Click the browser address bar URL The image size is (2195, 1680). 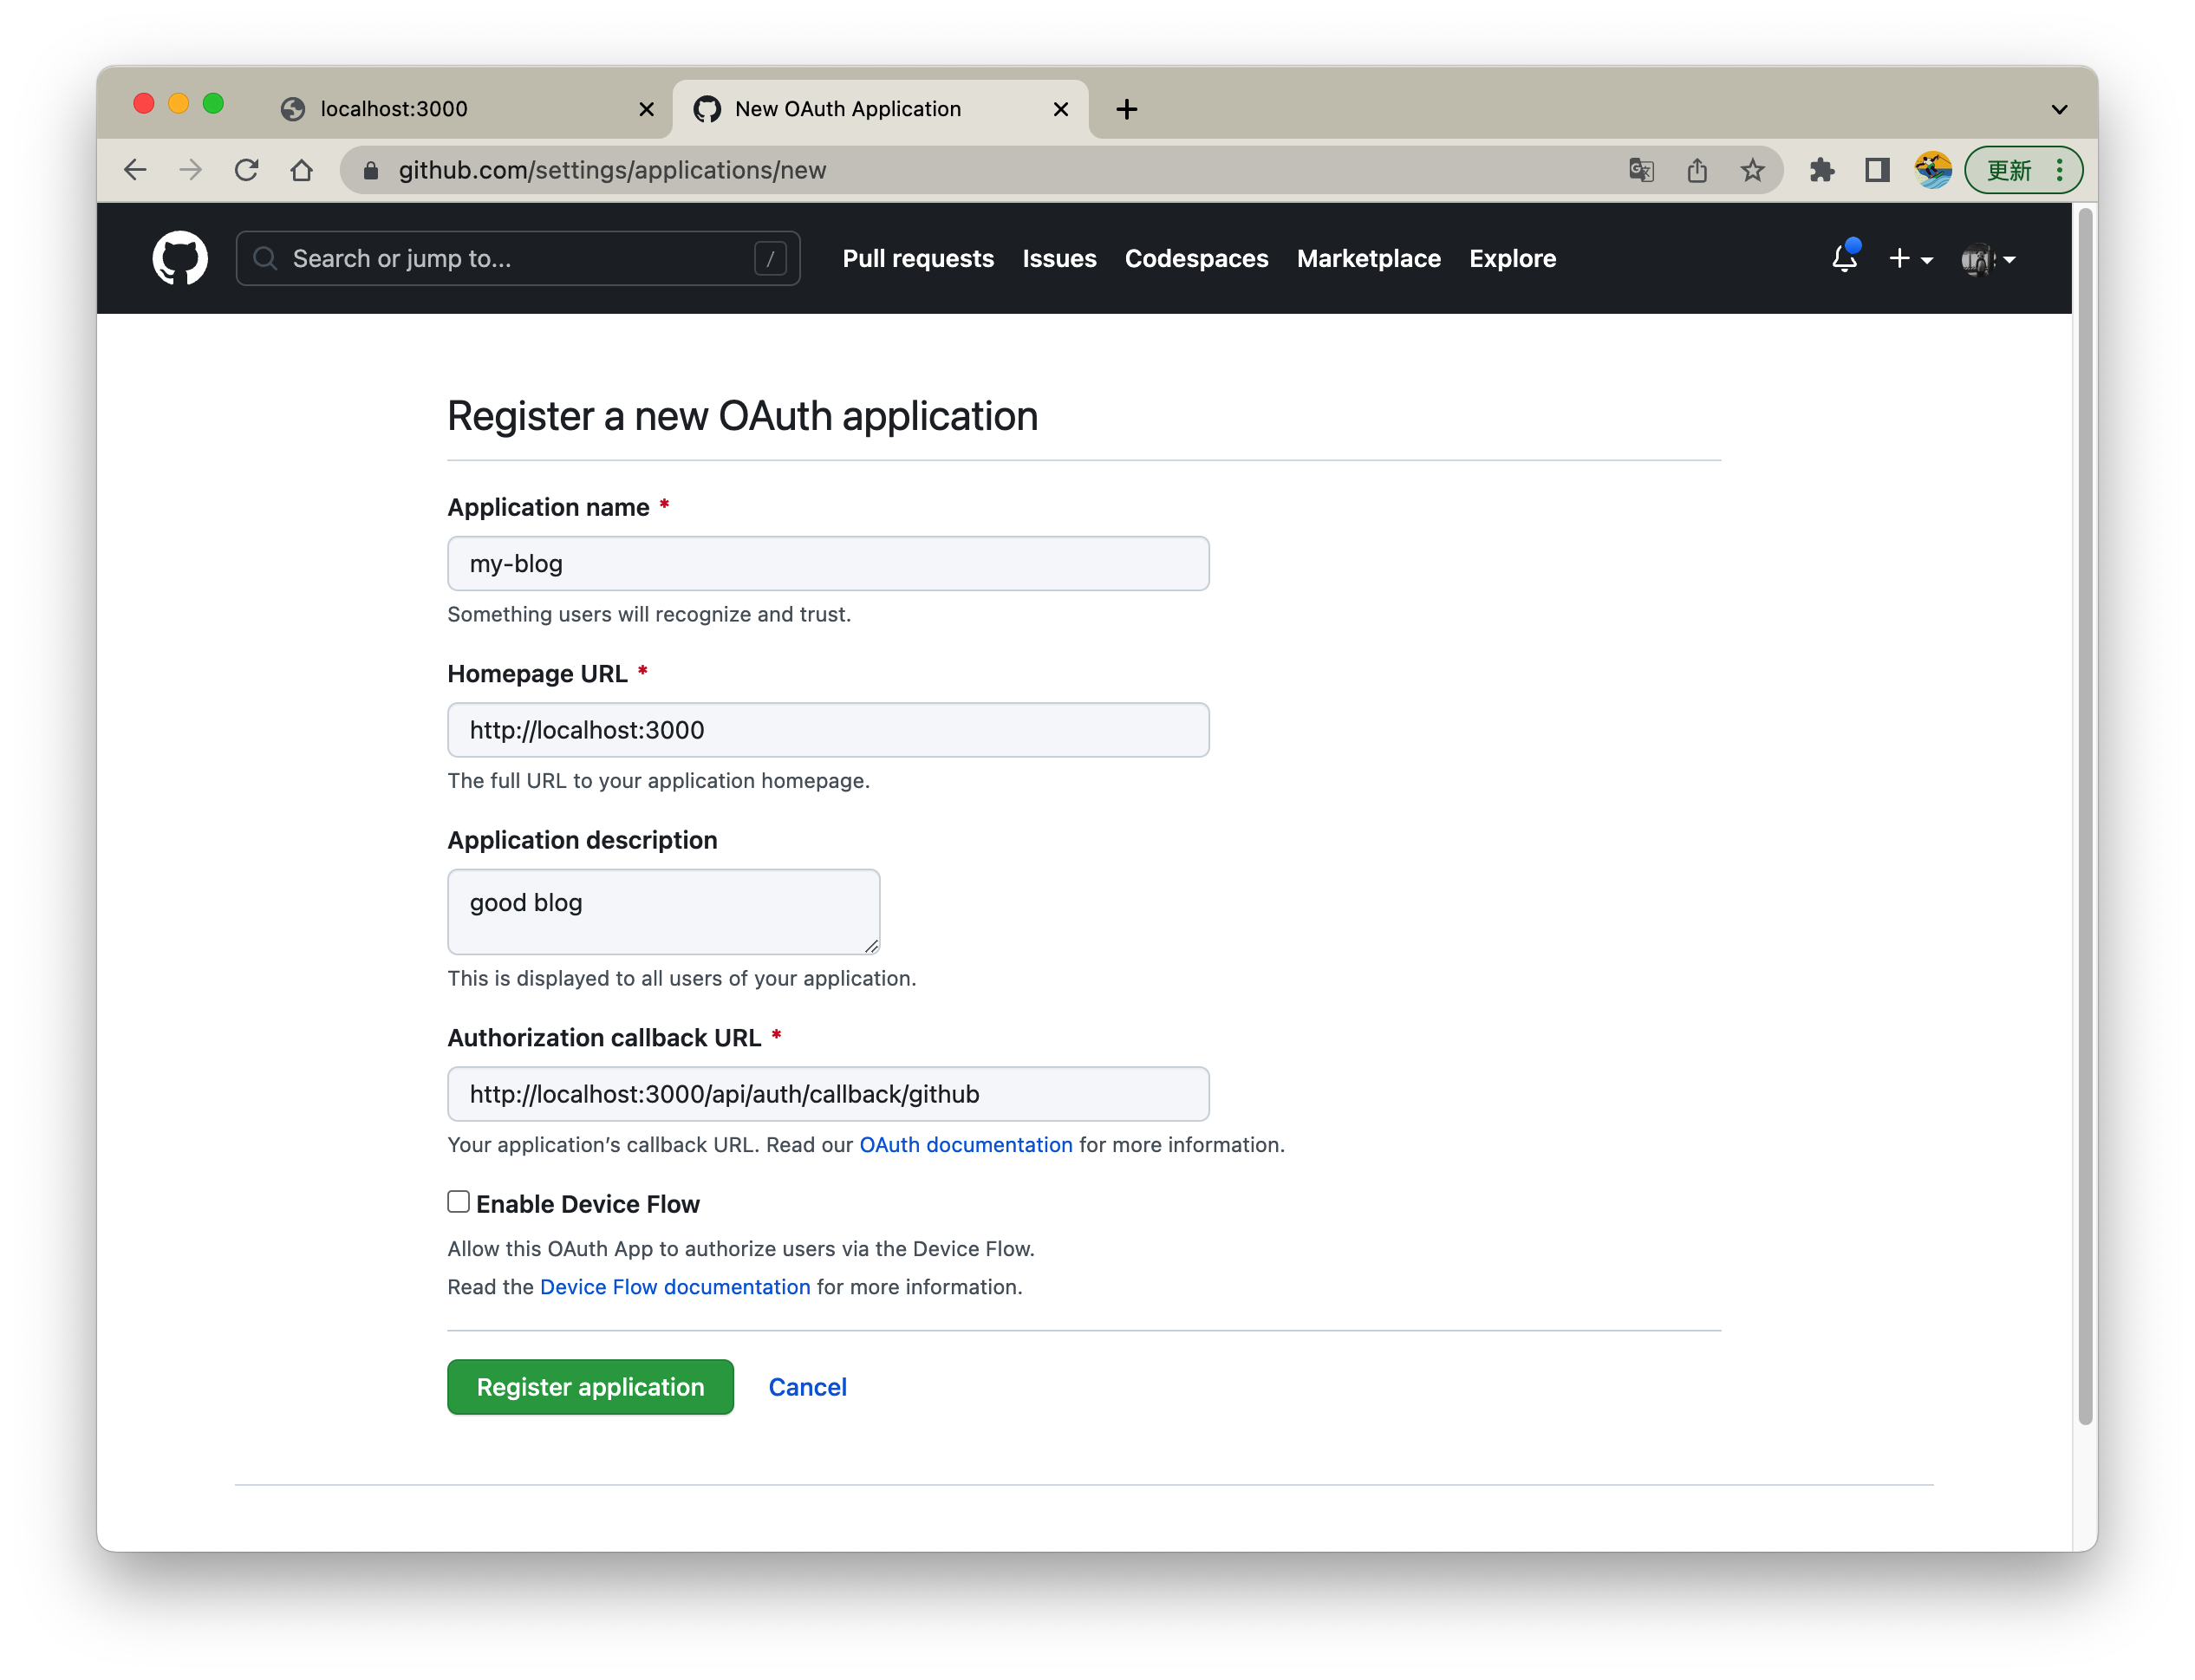[612, 170]
